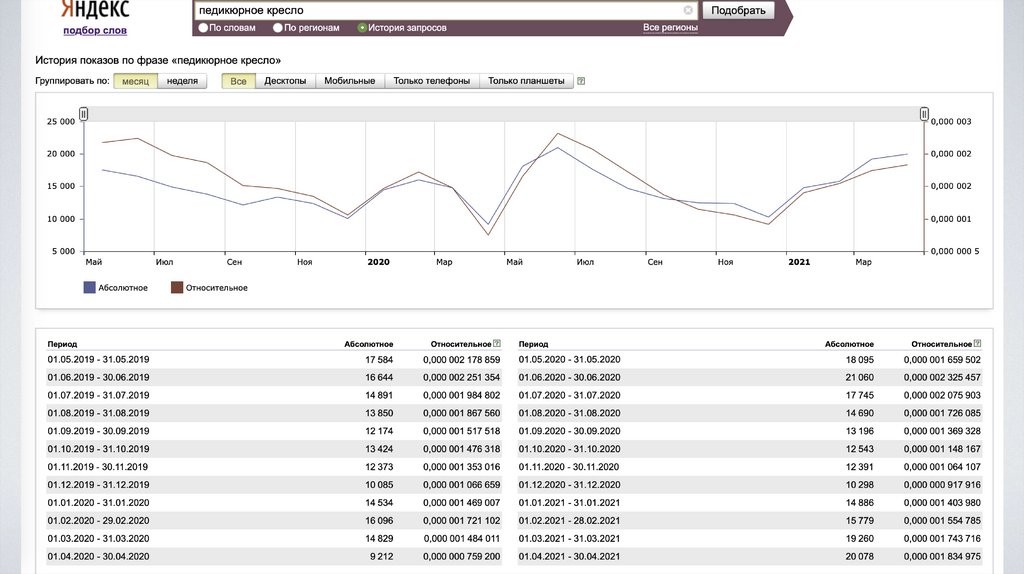Screen dimensions: 1024x574
Task: Follow the 'подбор слов' link
Action: pyautogui.click(x=95, y=31)
